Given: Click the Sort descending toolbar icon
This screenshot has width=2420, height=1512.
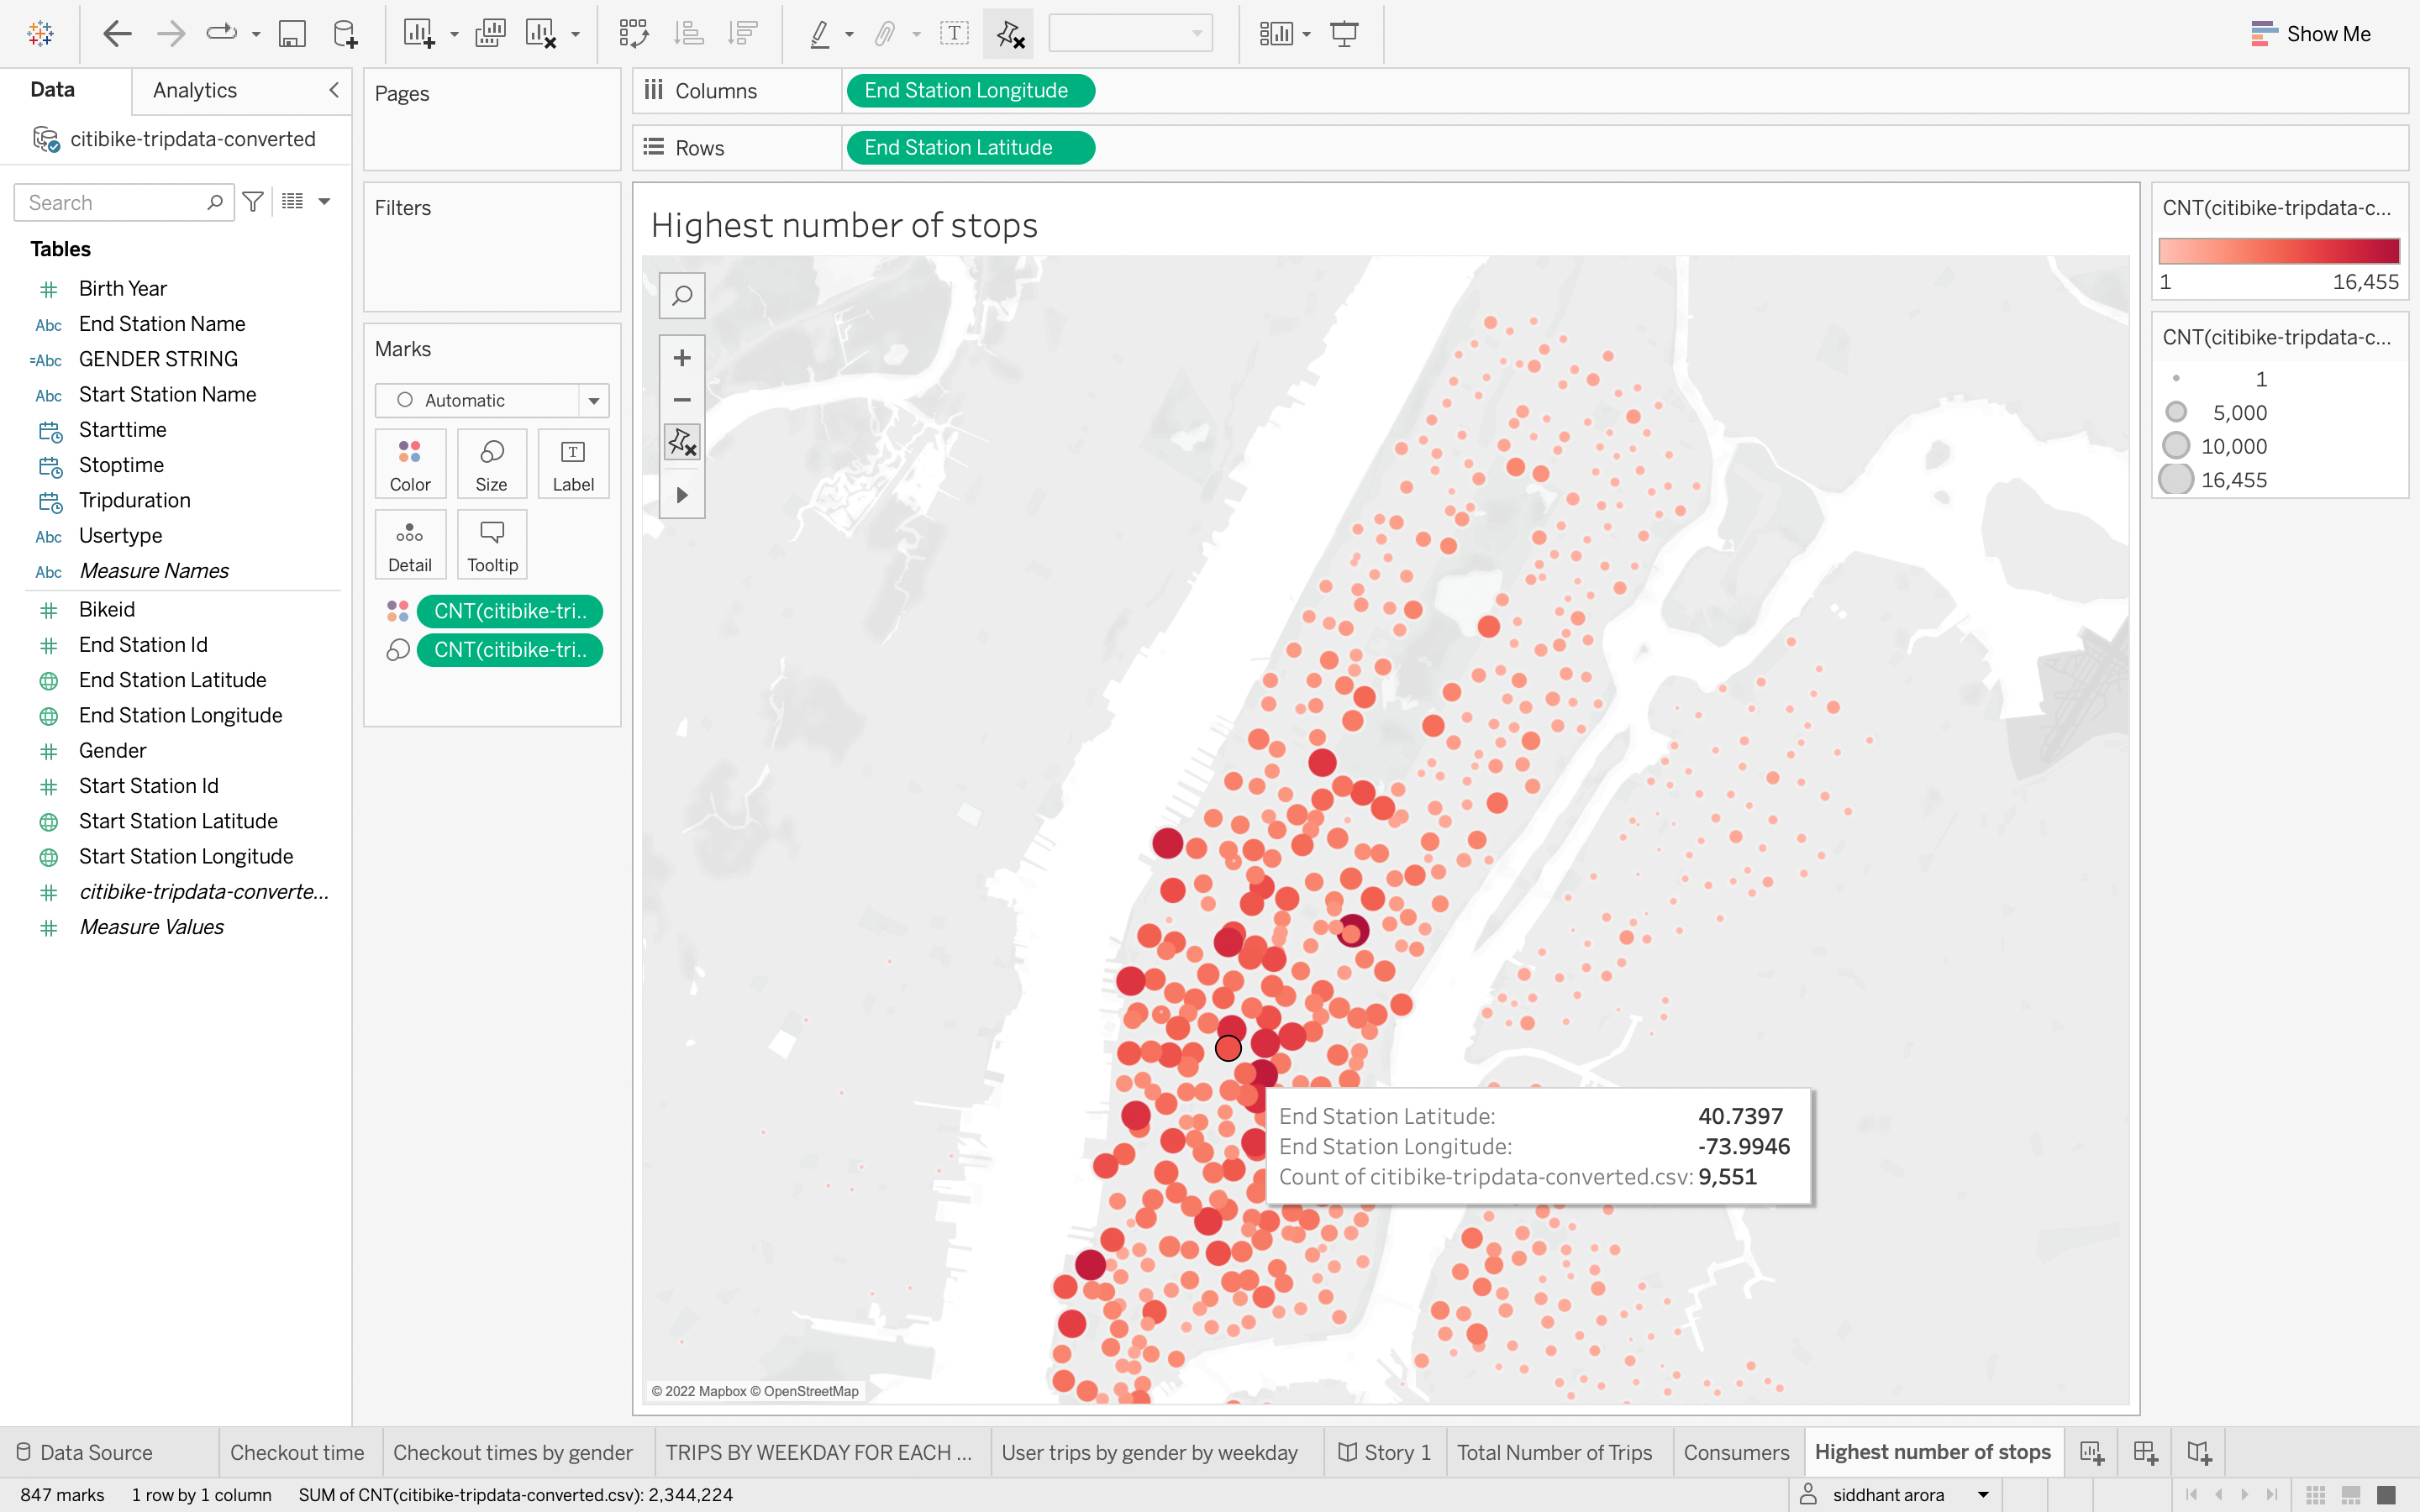Looking at the screenshot, I should point(742,34).
